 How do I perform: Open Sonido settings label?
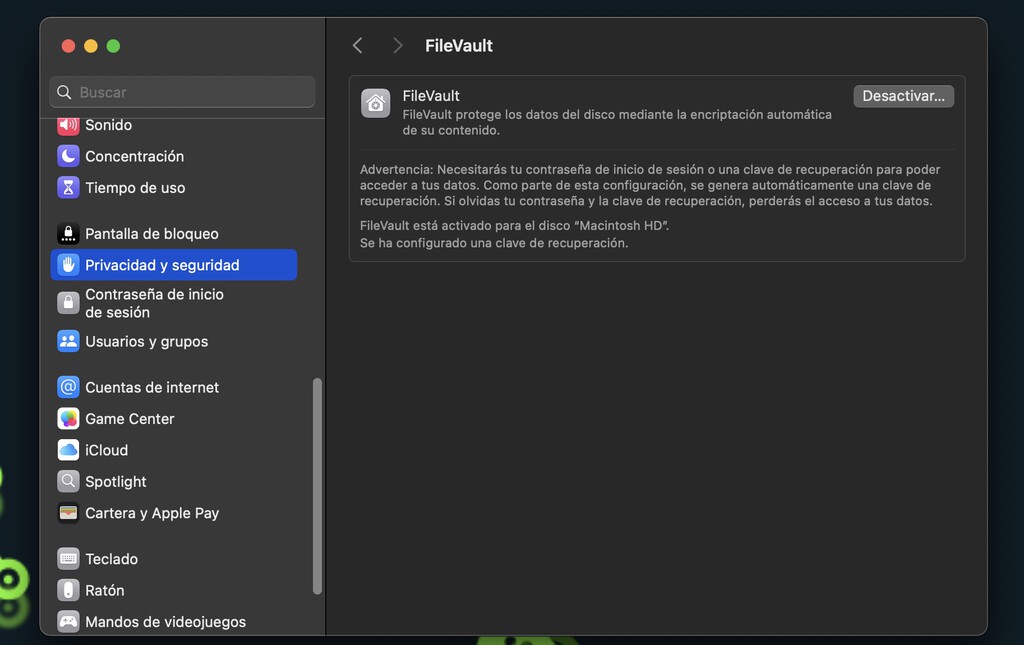pyautogui.click(x=108, y=125)
